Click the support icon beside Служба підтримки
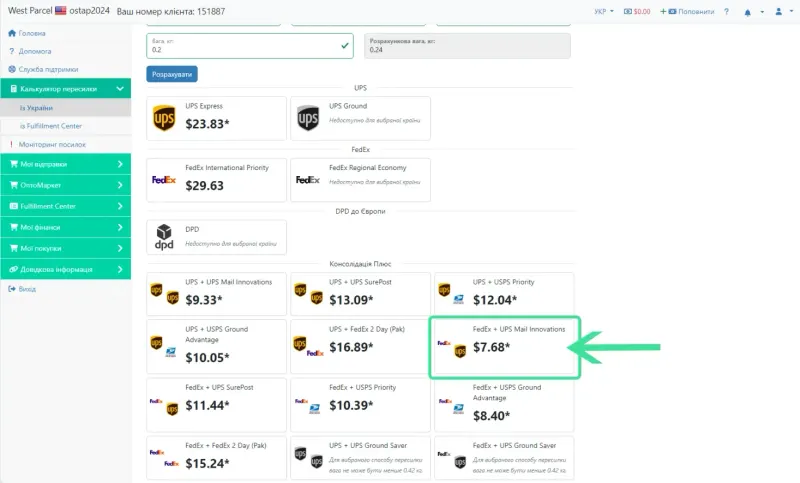Viewport: 800px width, 483px height. pos(12,69)
